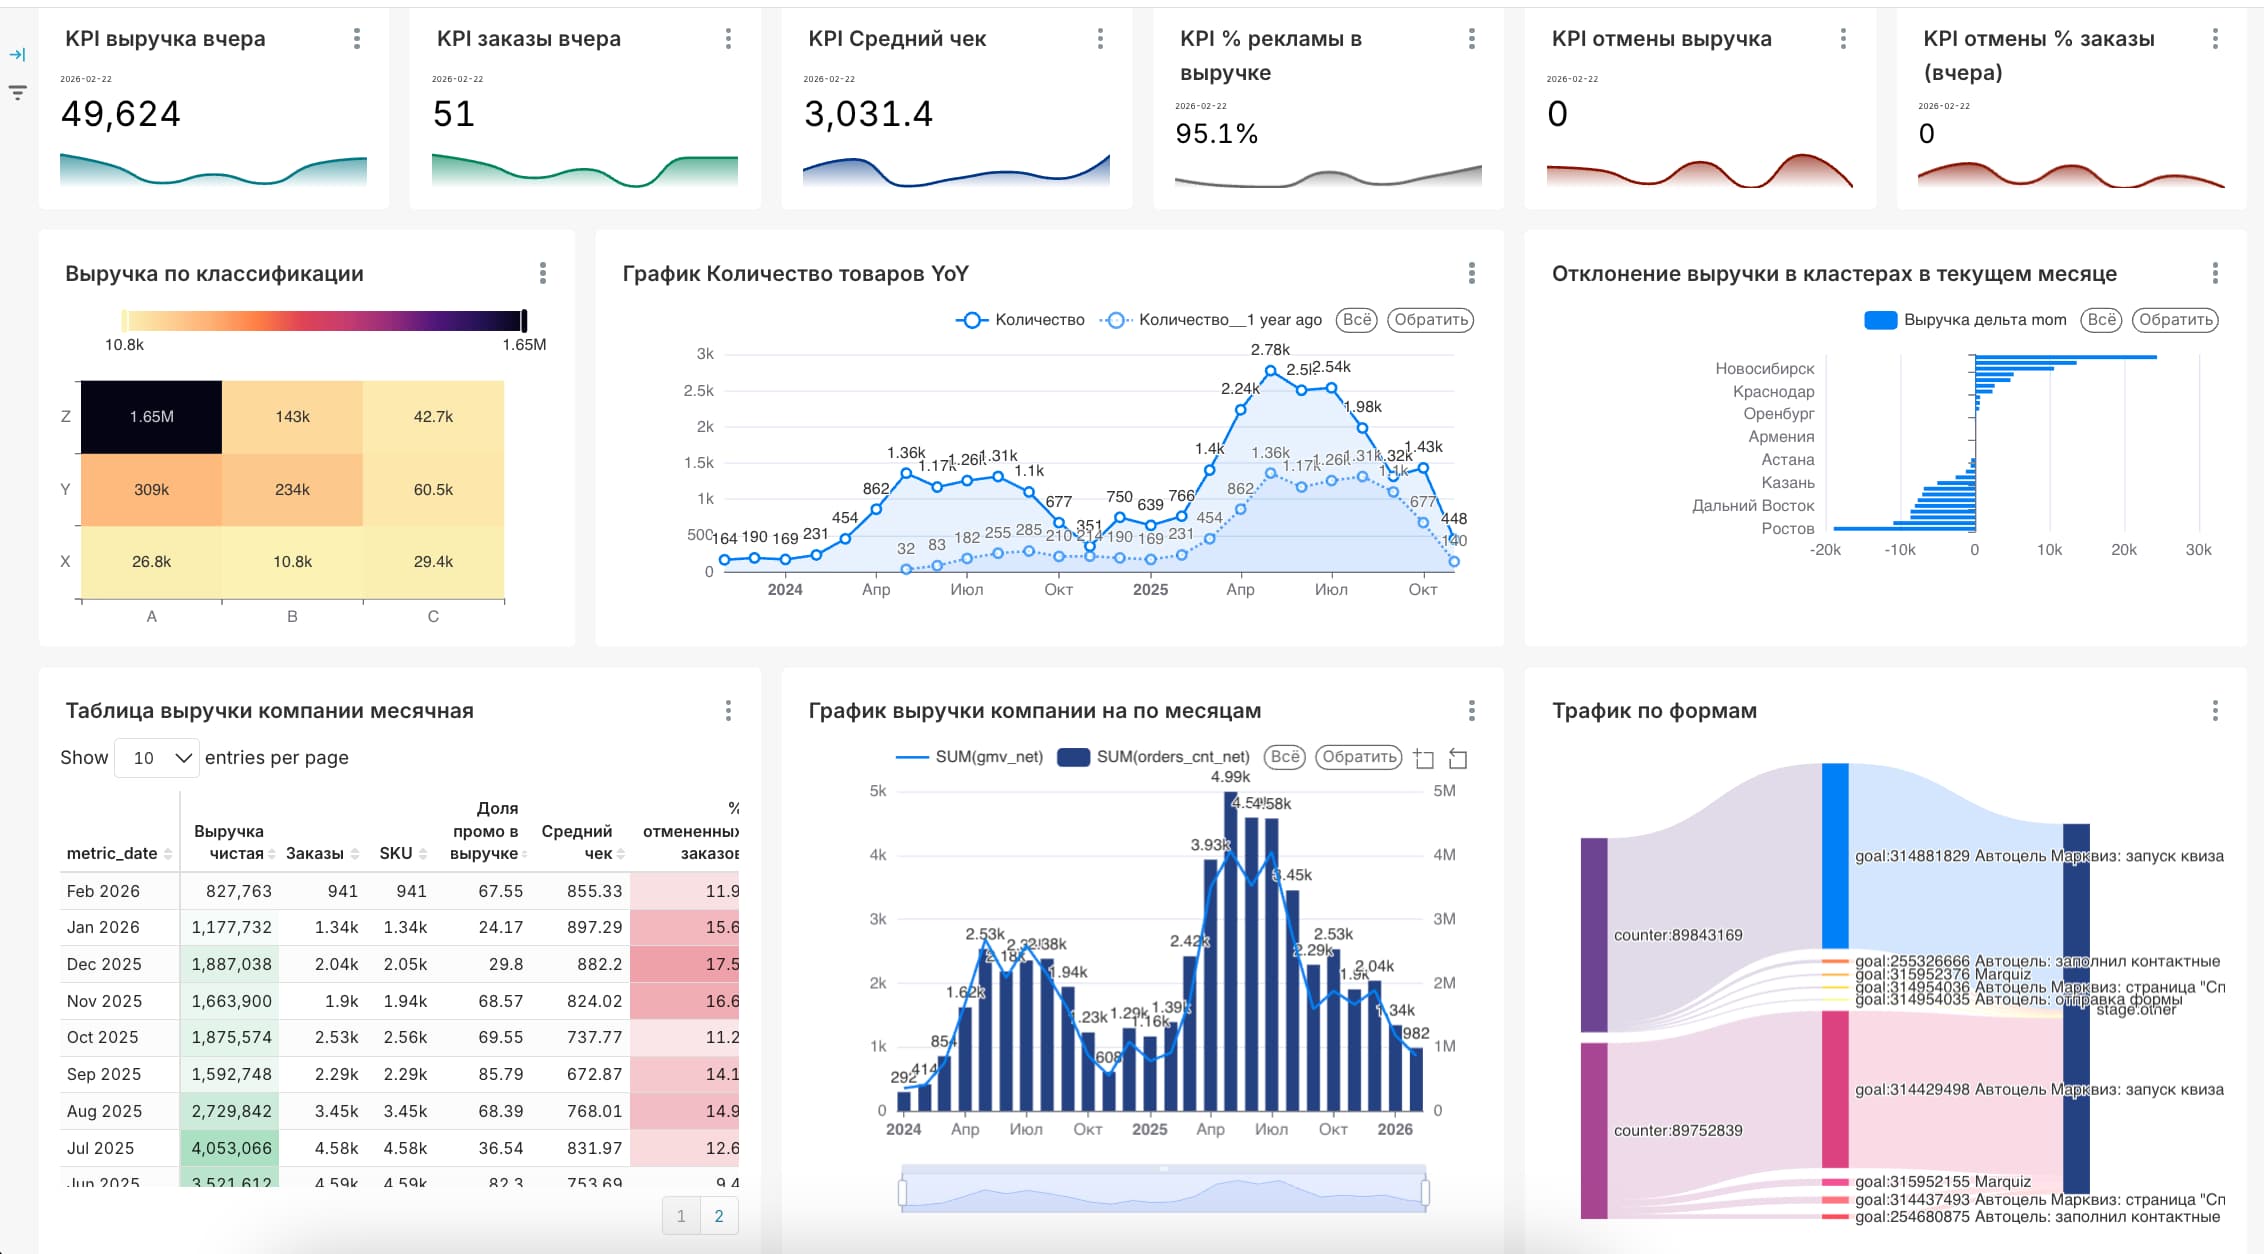The image size is (2264, 1254).
Task: Open the entries per page dropdown
Action: pos(158,758)
